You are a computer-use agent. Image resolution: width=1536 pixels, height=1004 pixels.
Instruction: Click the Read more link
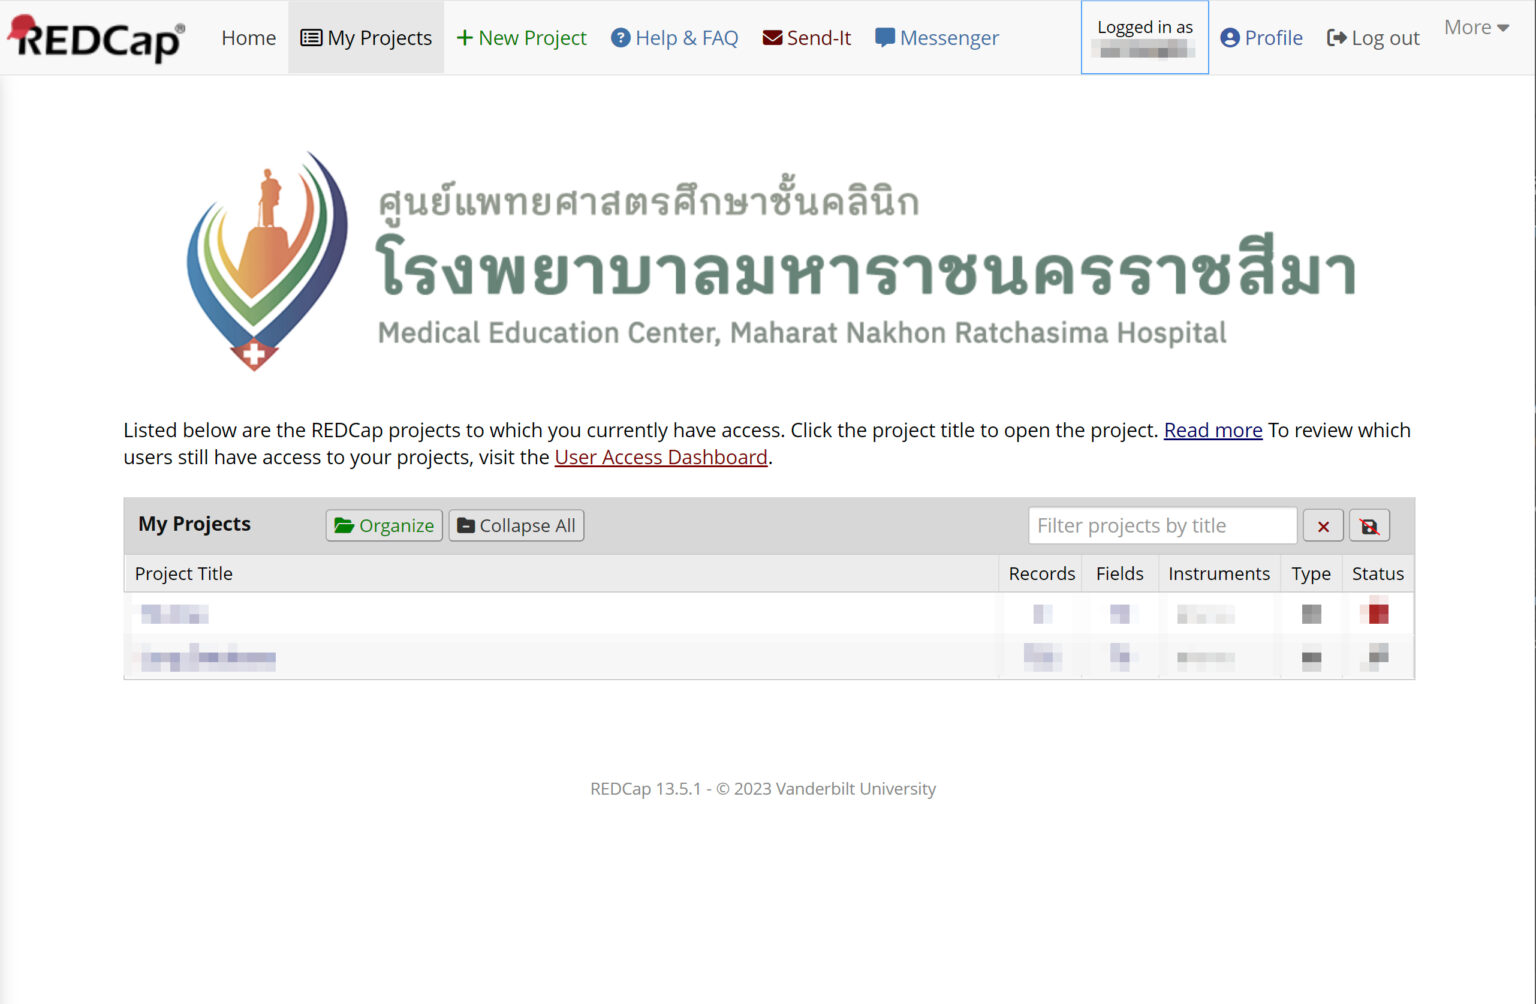[x=1212, y=430]
